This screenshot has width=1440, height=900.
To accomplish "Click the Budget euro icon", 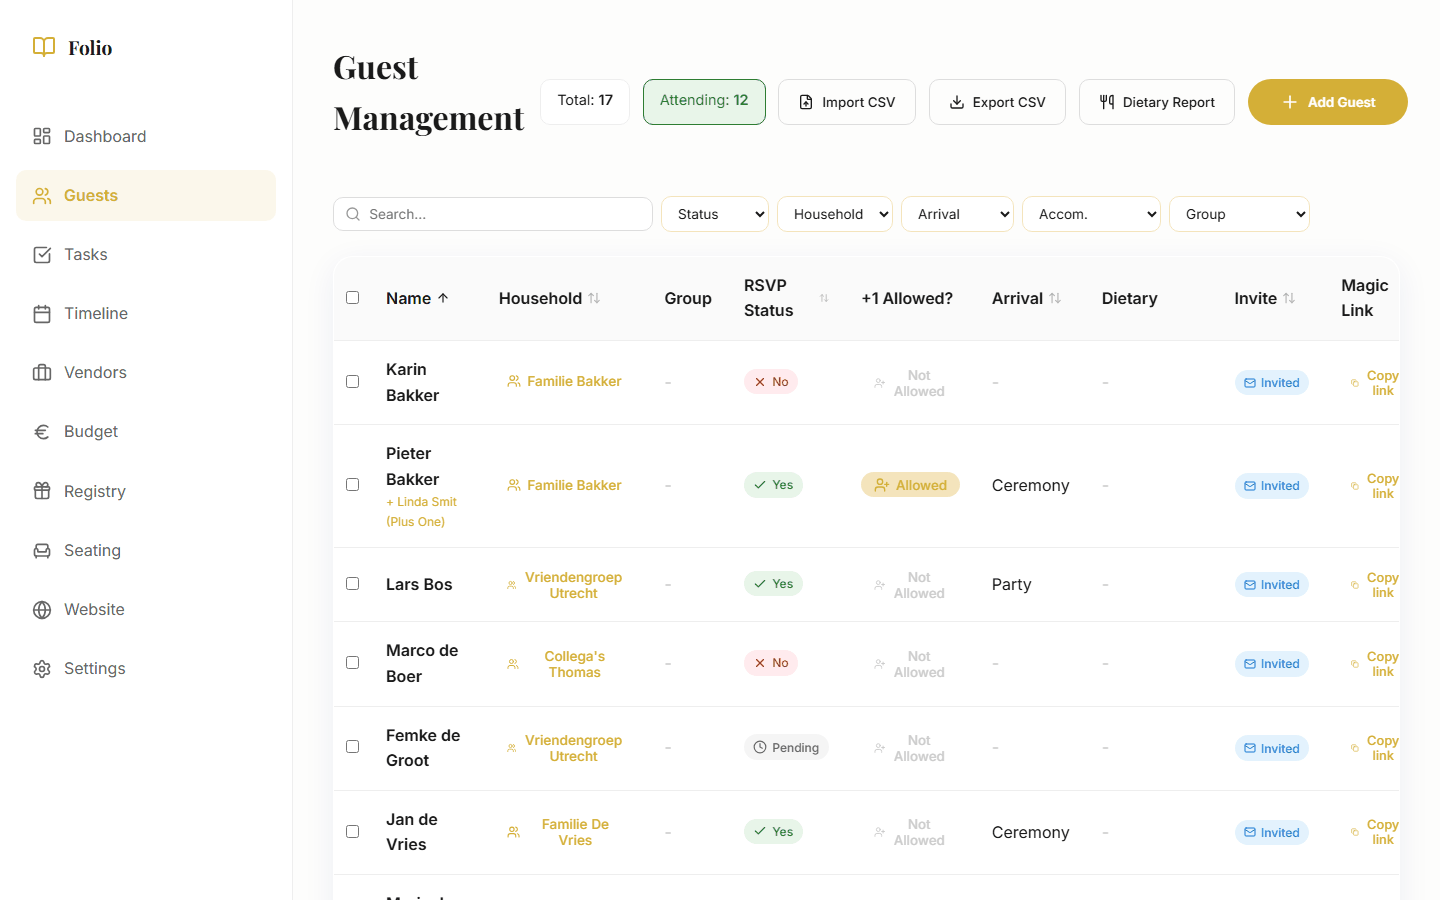I will point(42,432).
